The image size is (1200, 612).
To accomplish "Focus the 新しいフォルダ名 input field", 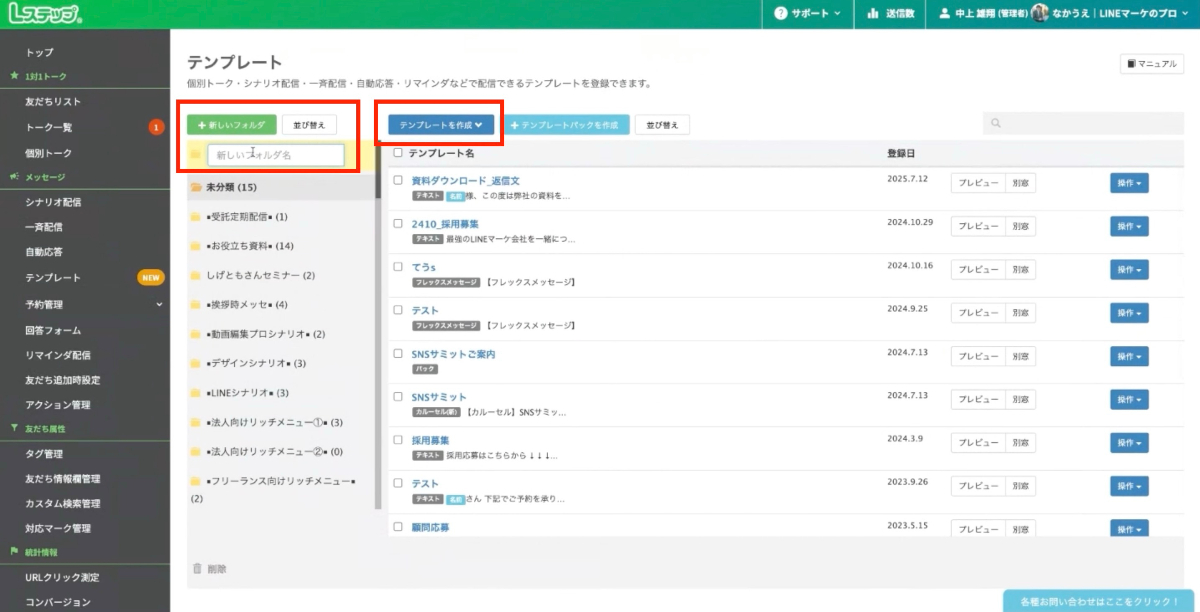I will 275,155.
